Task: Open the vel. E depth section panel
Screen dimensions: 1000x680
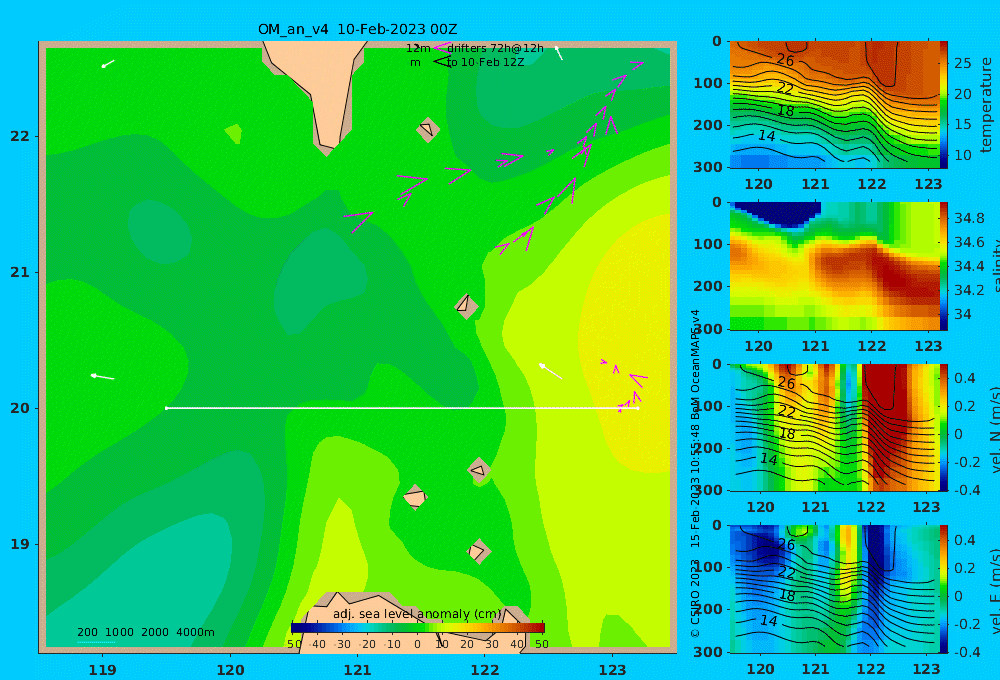Action: coord(834,589)
